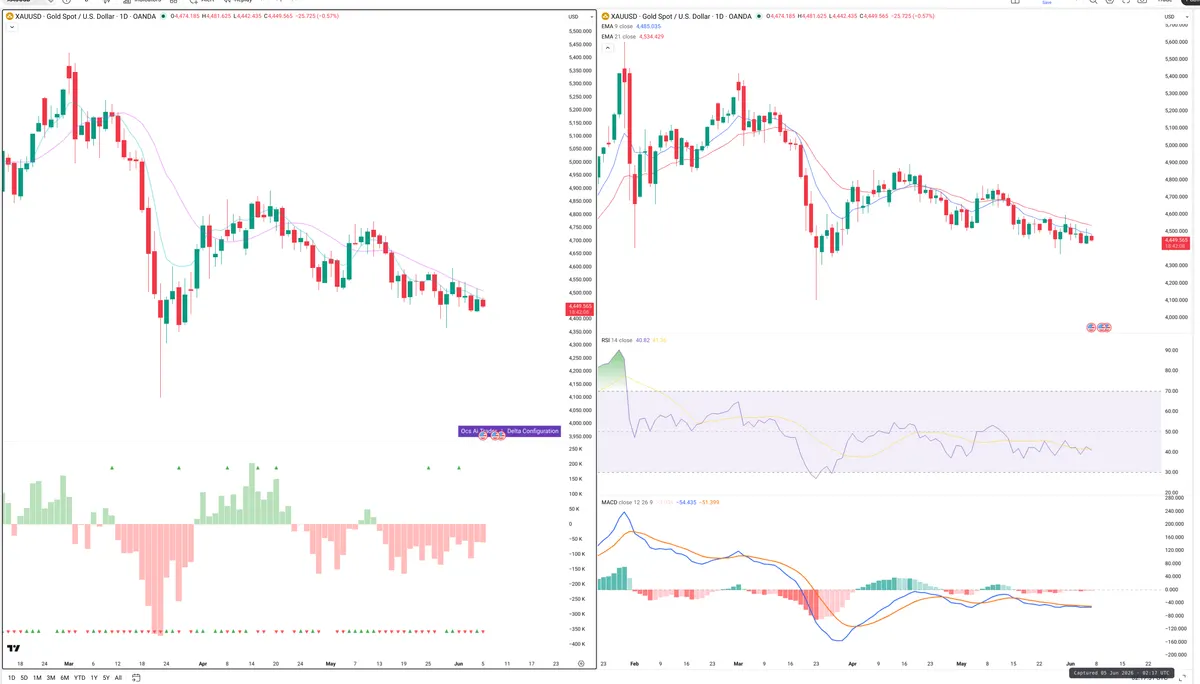Collapse the indicator legend in left chart

(10, 27)
